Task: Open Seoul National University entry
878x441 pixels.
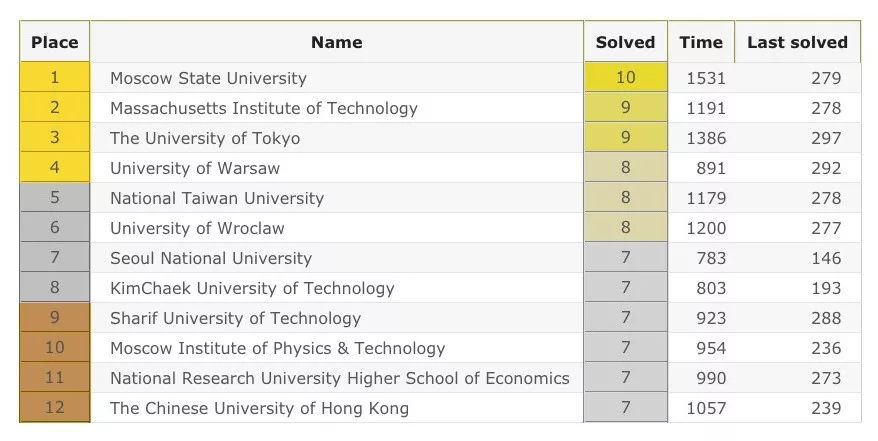Action: 211,258
